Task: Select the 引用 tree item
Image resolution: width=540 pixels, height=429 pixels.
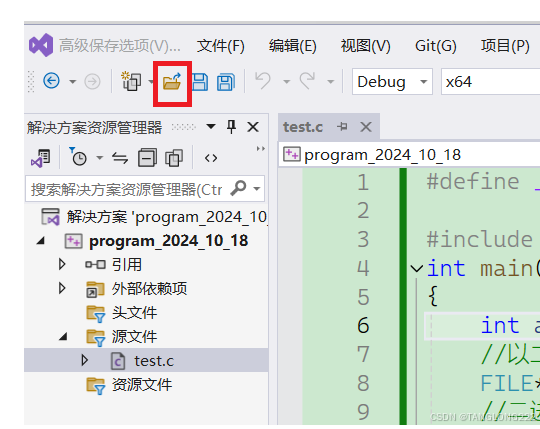Action: [126, 265]
